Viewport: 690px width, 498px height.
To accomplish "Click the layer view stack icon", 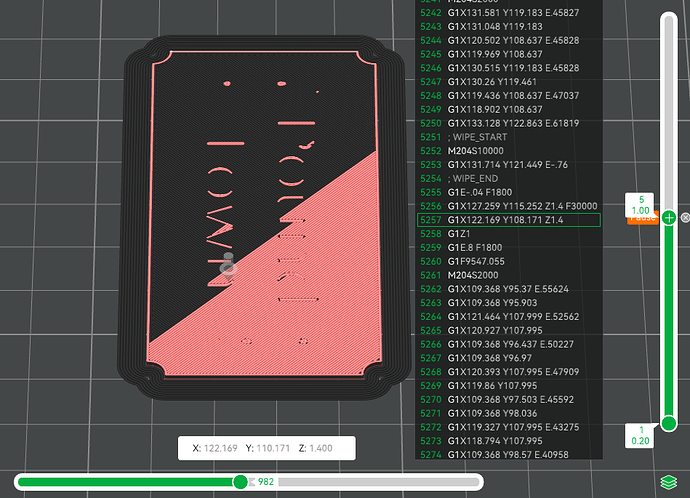I will pyautogui.click(x=669, y=482).
